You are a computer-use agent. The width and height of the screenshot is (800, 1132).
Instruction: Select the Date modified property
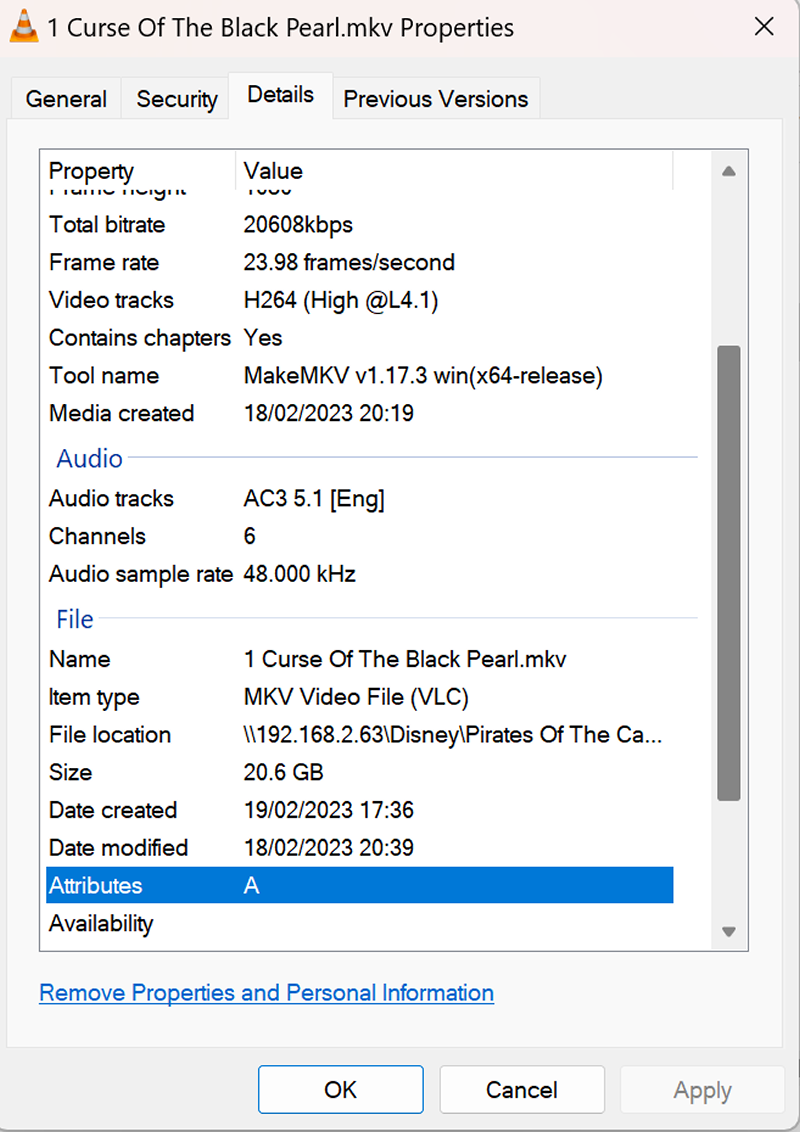pyautogui.click(x=118, y=848)
